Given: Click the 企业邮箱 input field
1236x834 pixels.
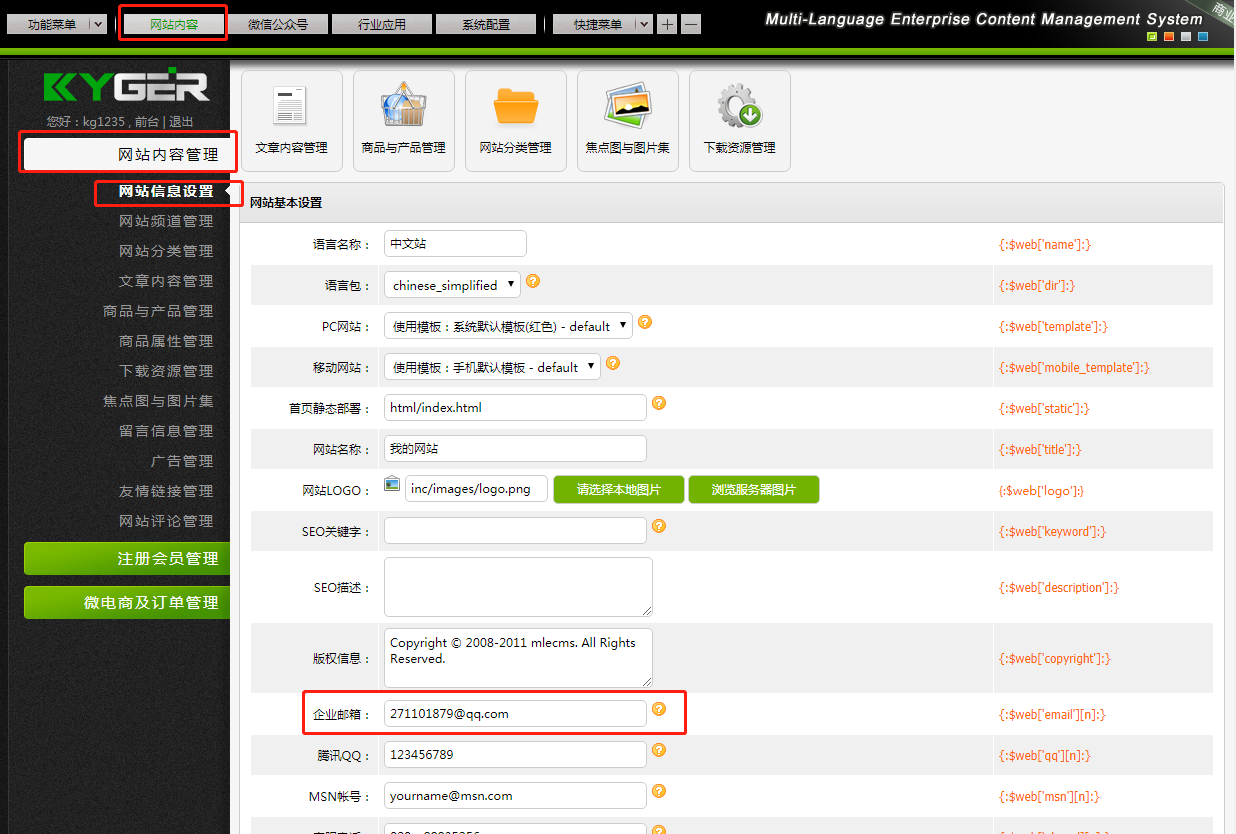Looking at the screenshot, I should 515,713.
